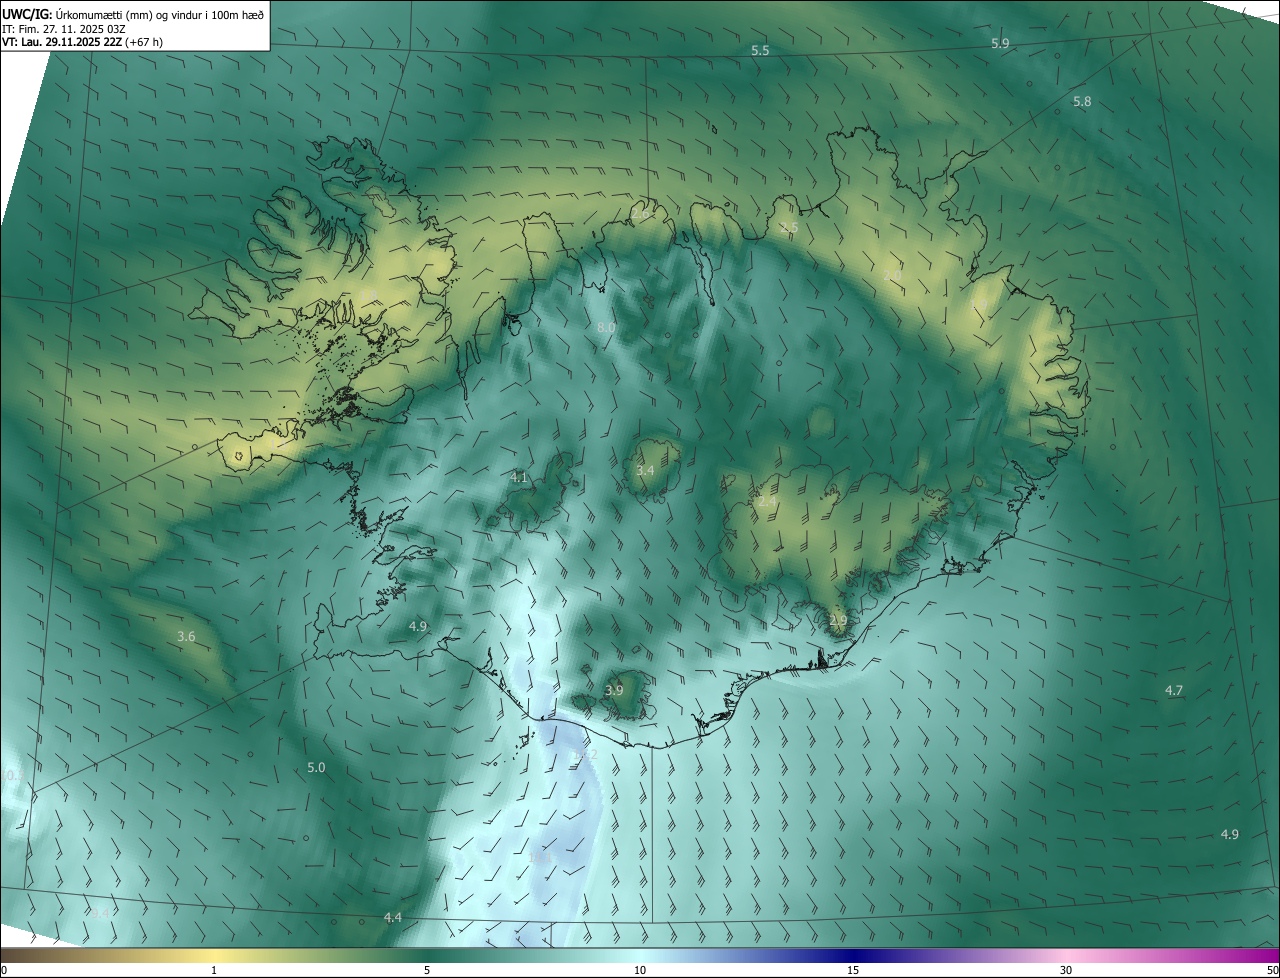Select the IT initialization time line

pyautogui.click(x=64, y=28)
